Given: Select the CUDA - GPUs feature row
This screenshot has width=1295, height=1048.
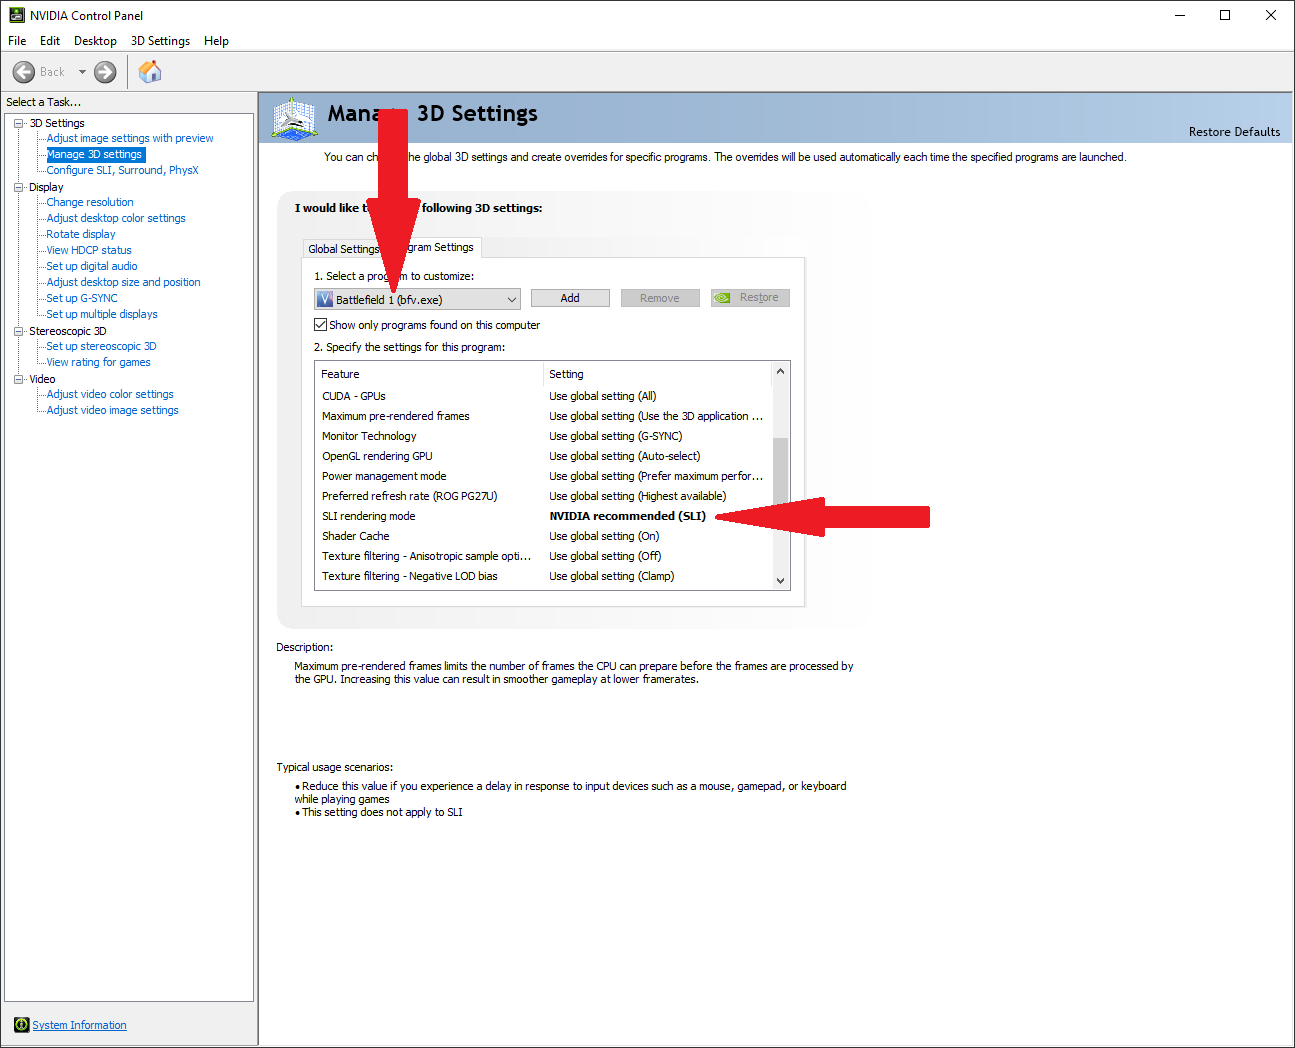Looking at the screenshot, I should click(543, 396).
